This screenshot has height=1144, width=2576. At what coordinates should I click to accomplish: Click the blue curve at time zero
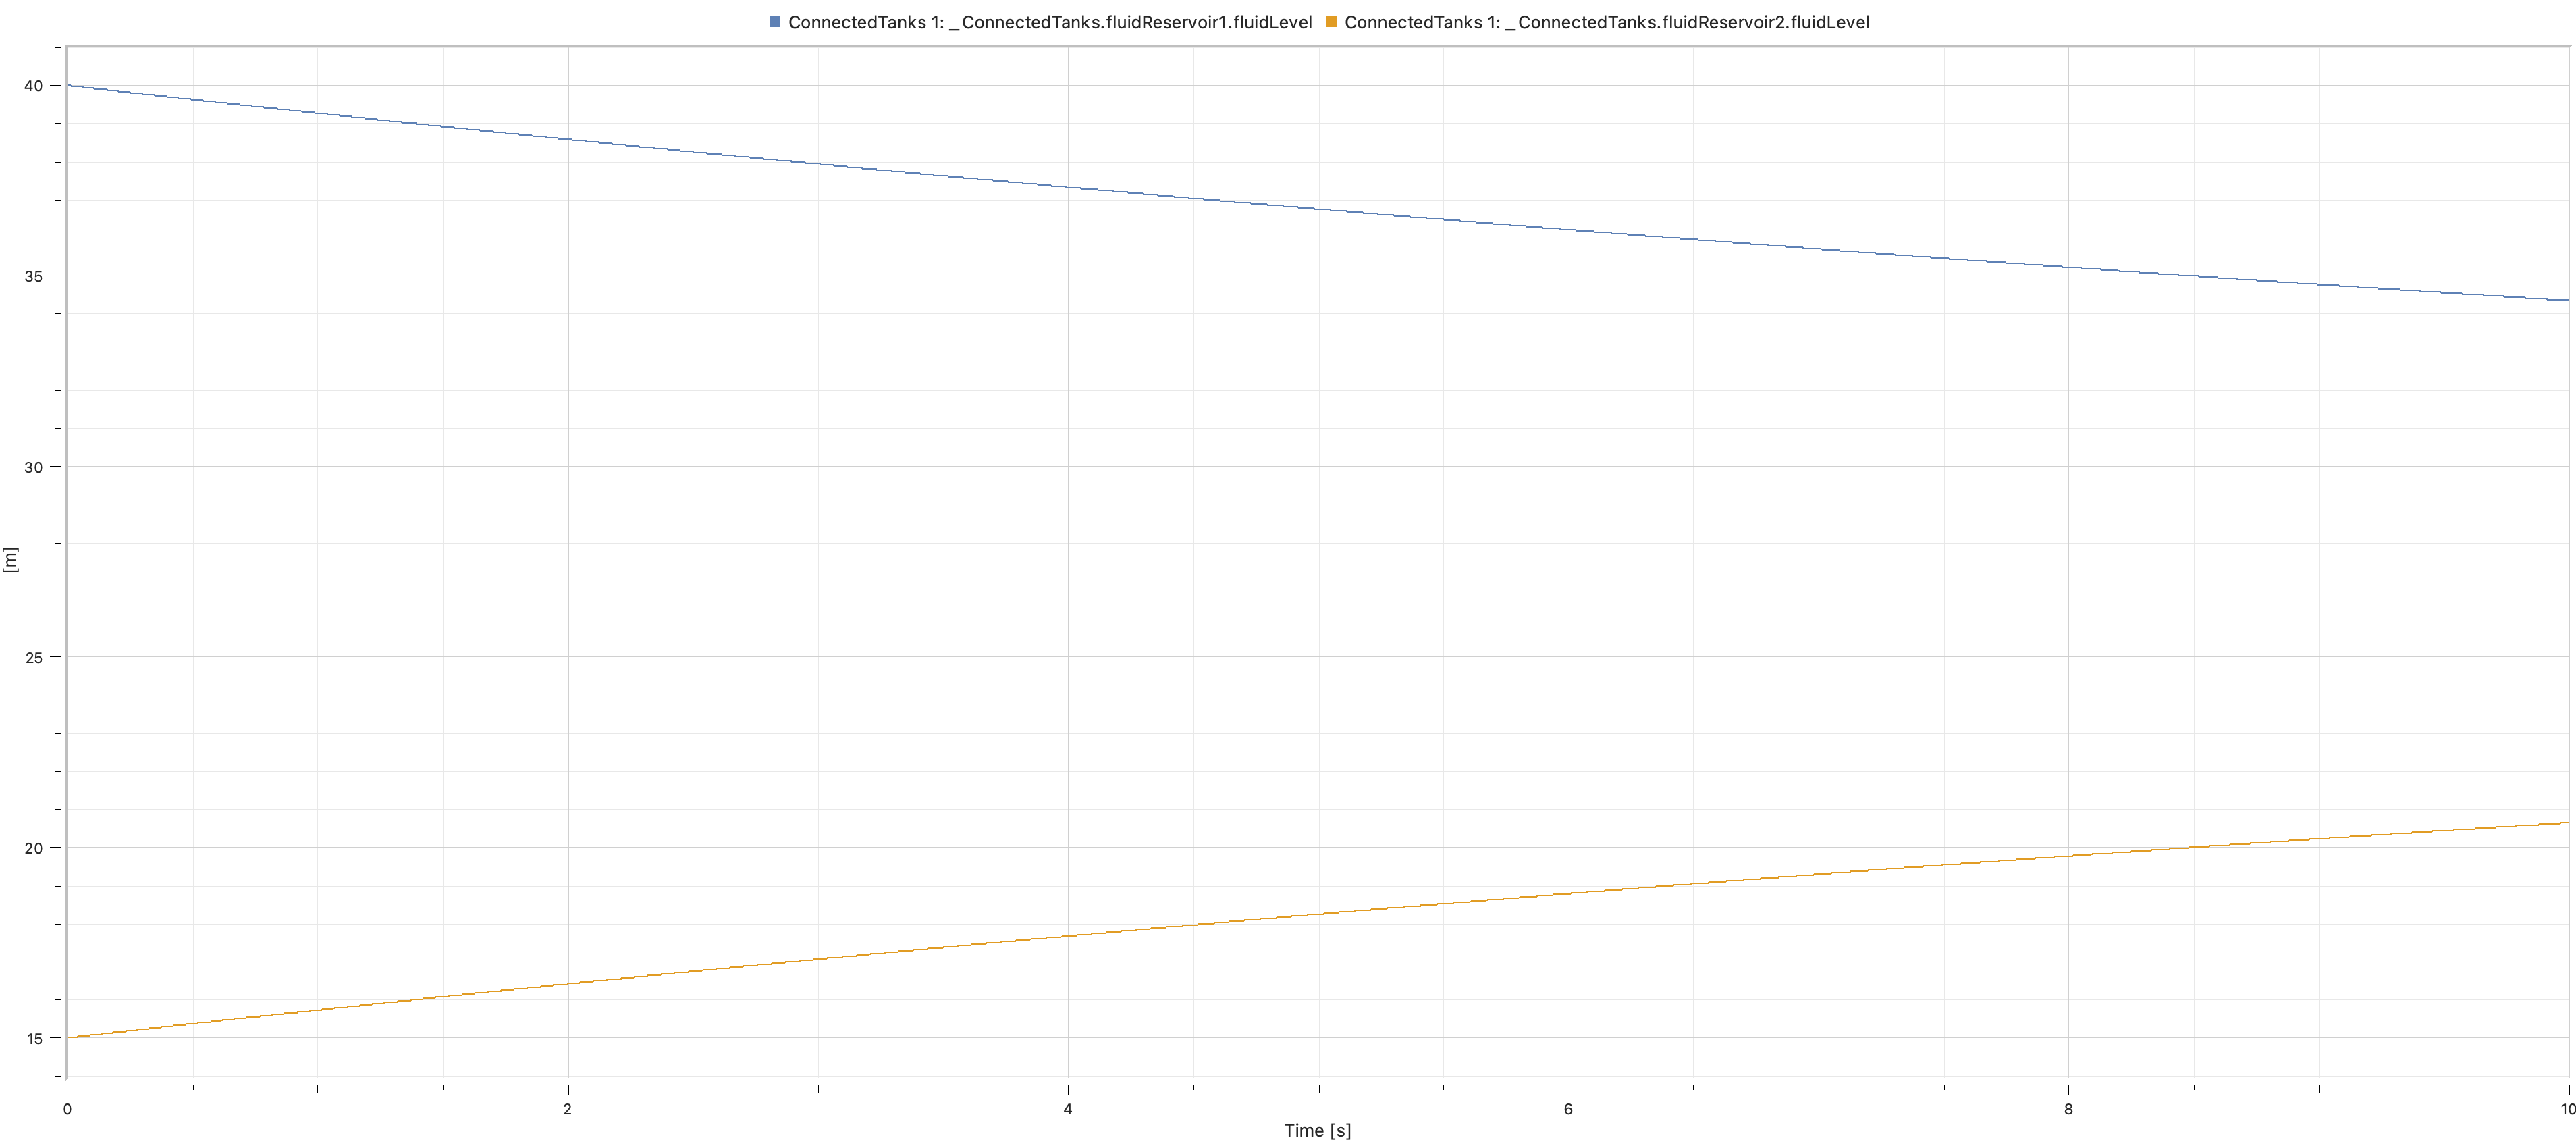coord(68,86)
